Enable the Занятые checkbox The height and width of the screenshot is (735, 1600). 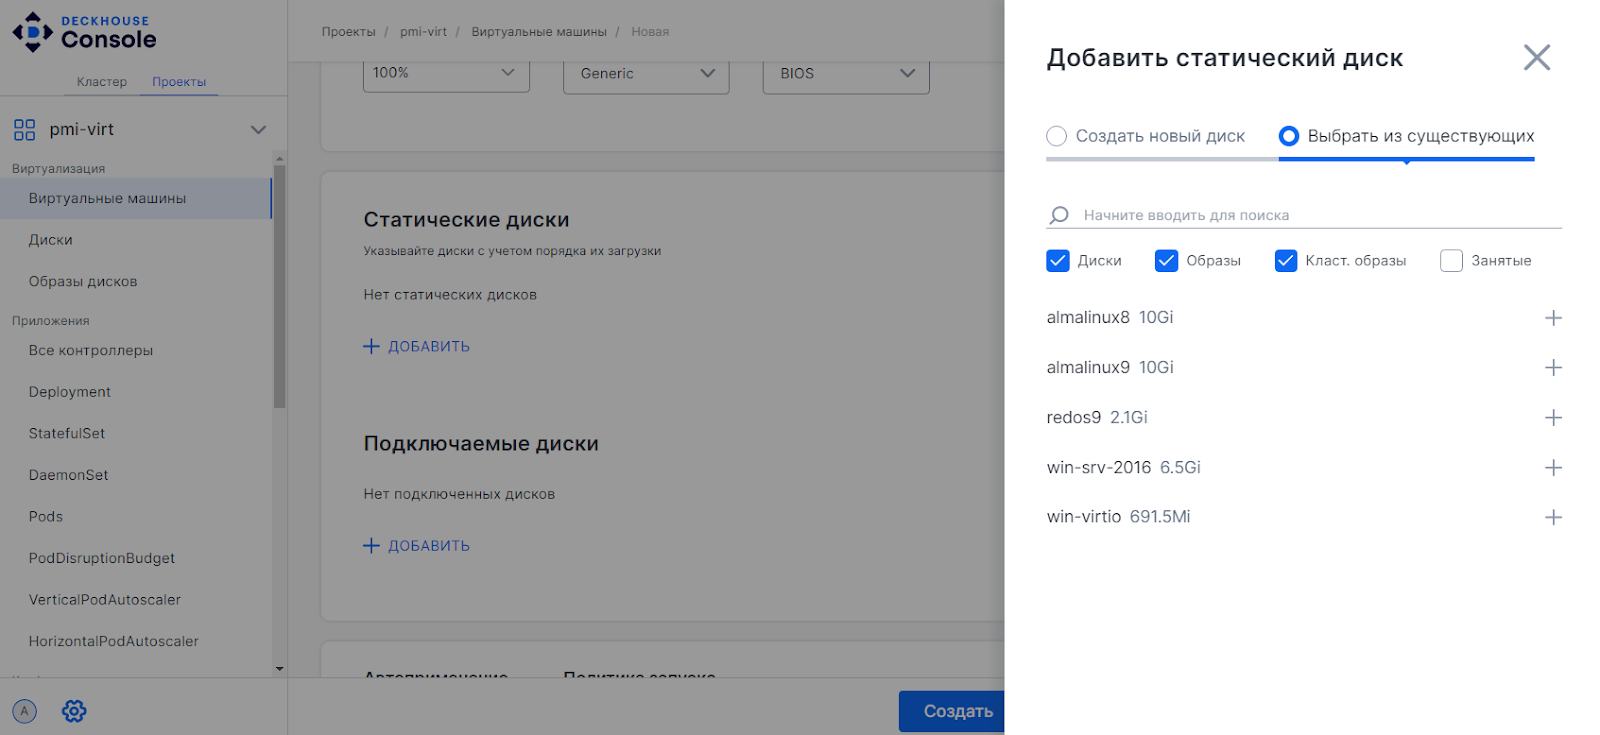1451,261
